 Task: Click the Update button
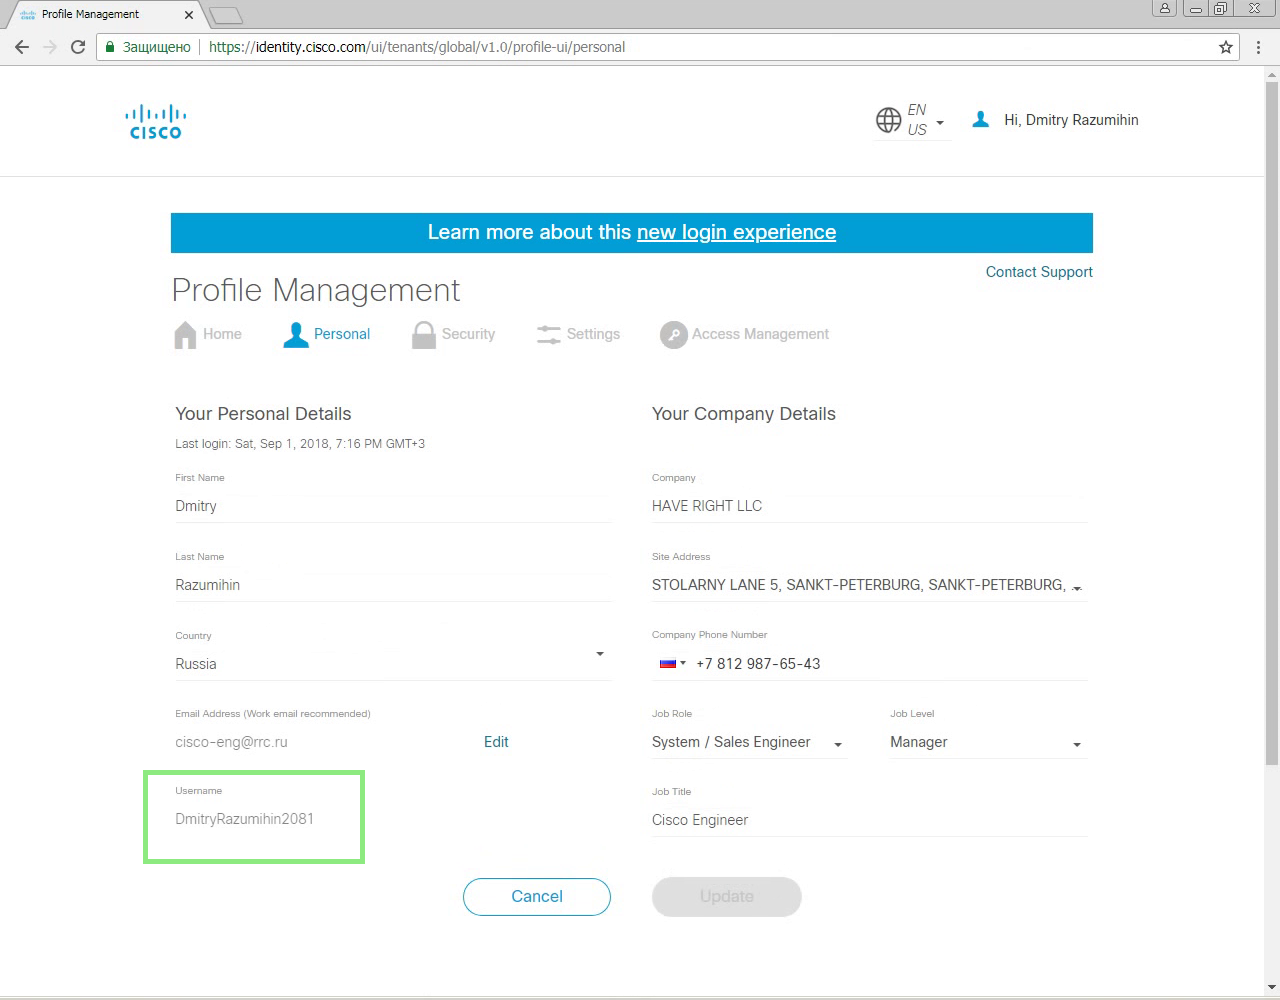[727, 897]
